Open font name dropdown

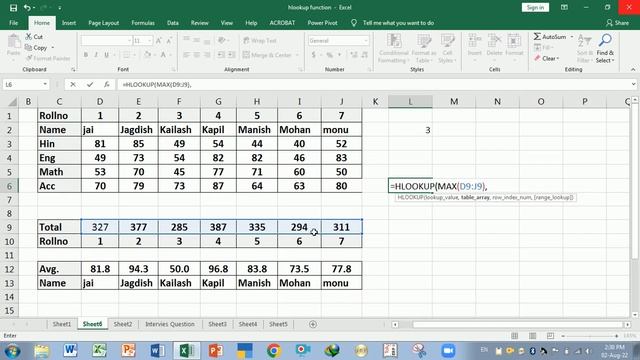[129, 40]
